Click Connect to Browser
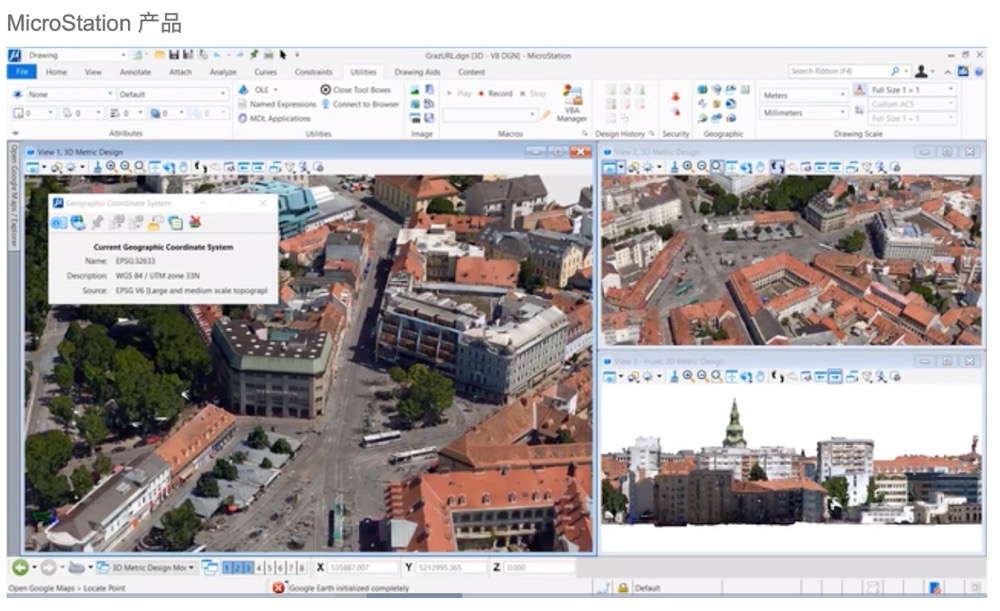 point(360,104)
